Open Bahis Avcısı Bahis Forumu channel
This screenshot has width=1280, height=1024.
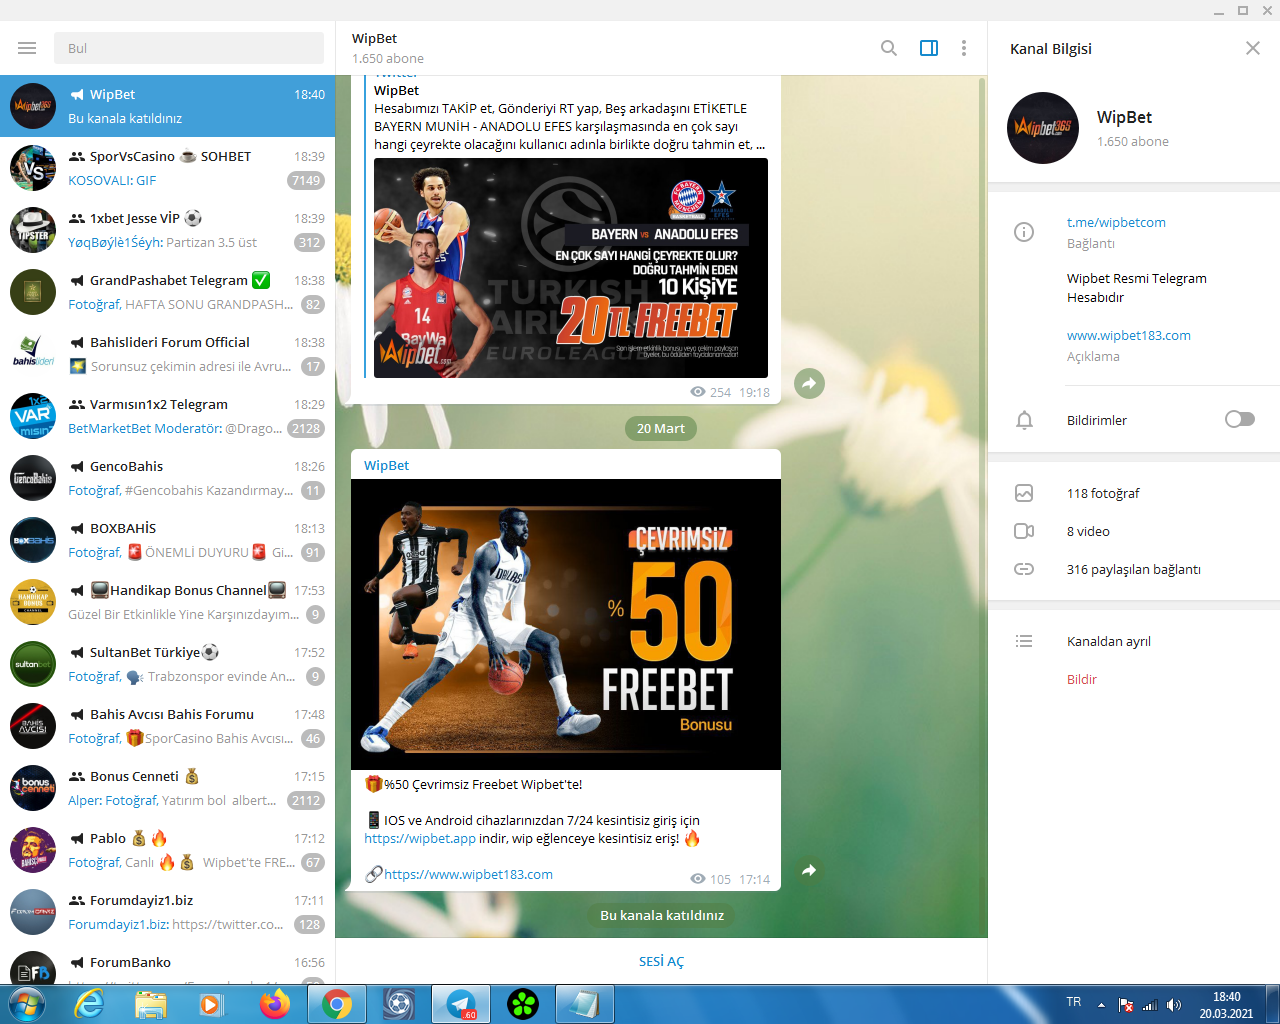tap(167, 726)
